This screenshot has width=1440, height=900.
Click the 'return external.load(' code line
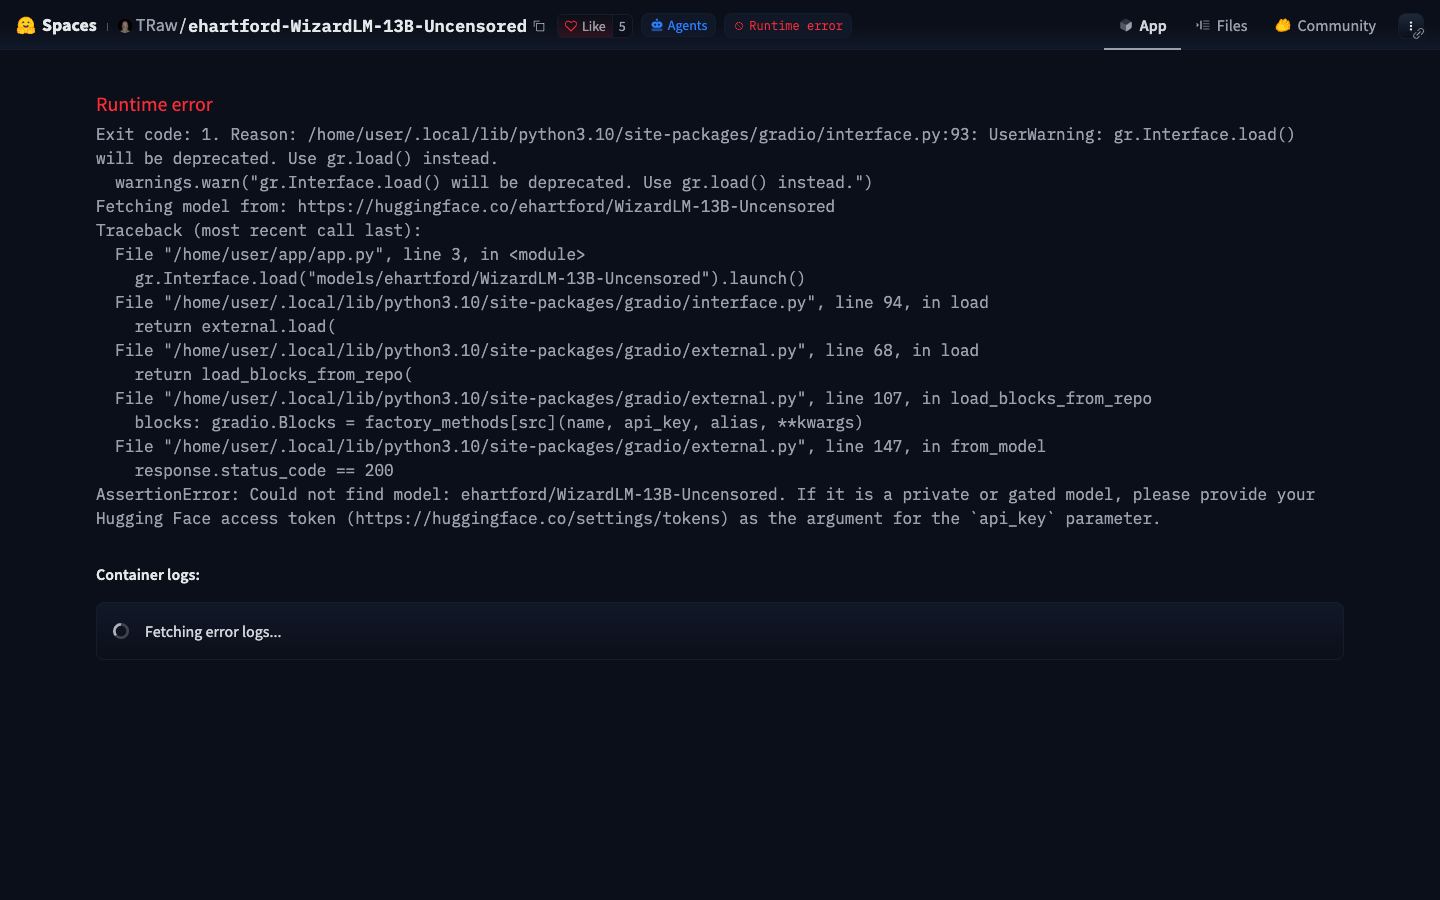[x=235, y=326]
